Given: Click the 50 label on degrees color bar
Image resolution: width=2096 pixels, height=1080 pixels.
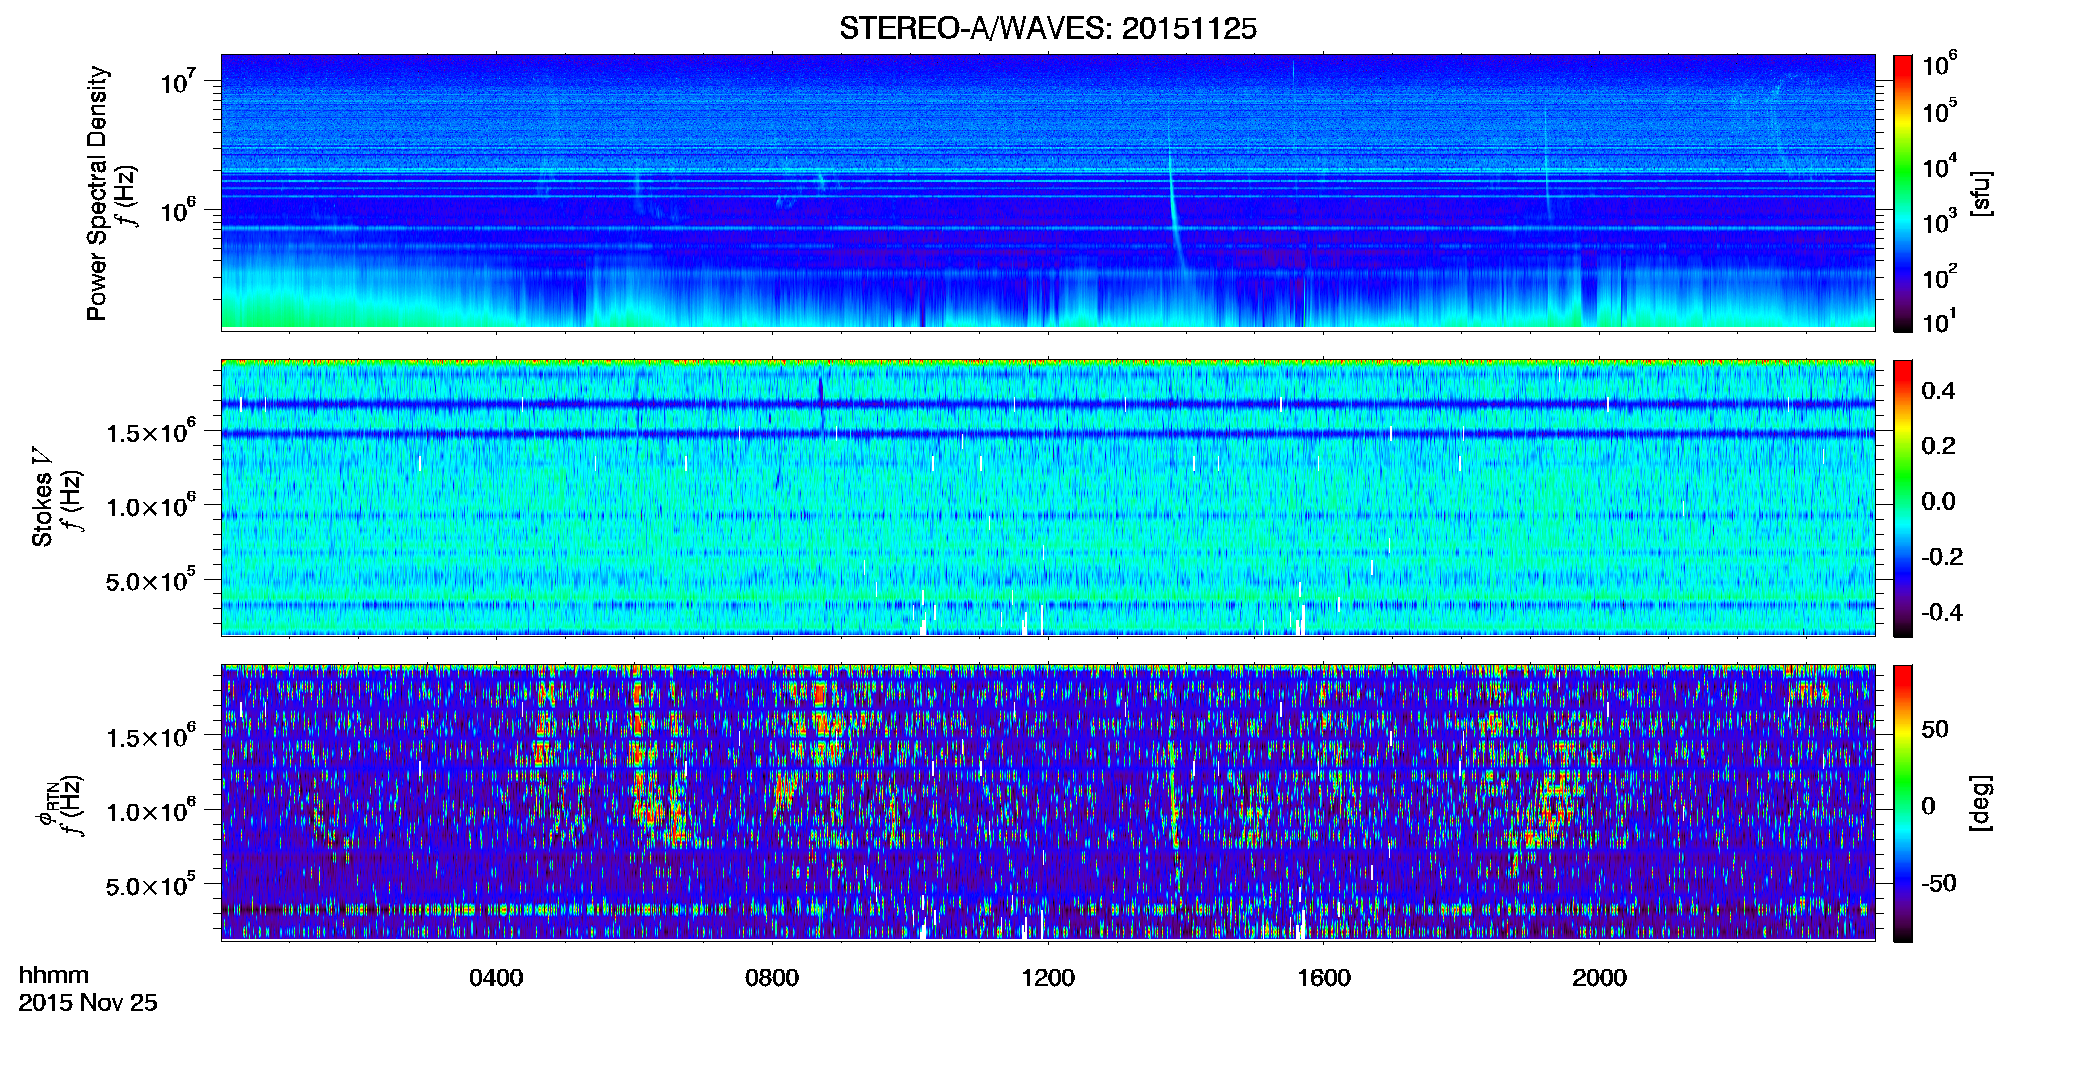Looking at the screenshot, I should (x=1935, y=729).
